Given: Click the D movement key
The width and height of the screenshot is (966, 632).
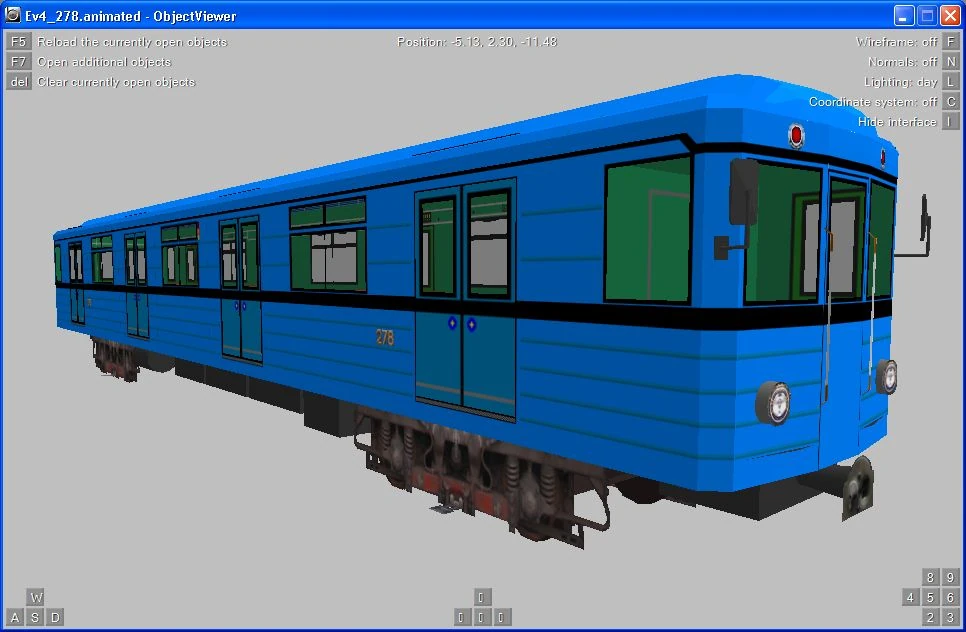Looking at the screenshot, I should [x=55, y=617].
